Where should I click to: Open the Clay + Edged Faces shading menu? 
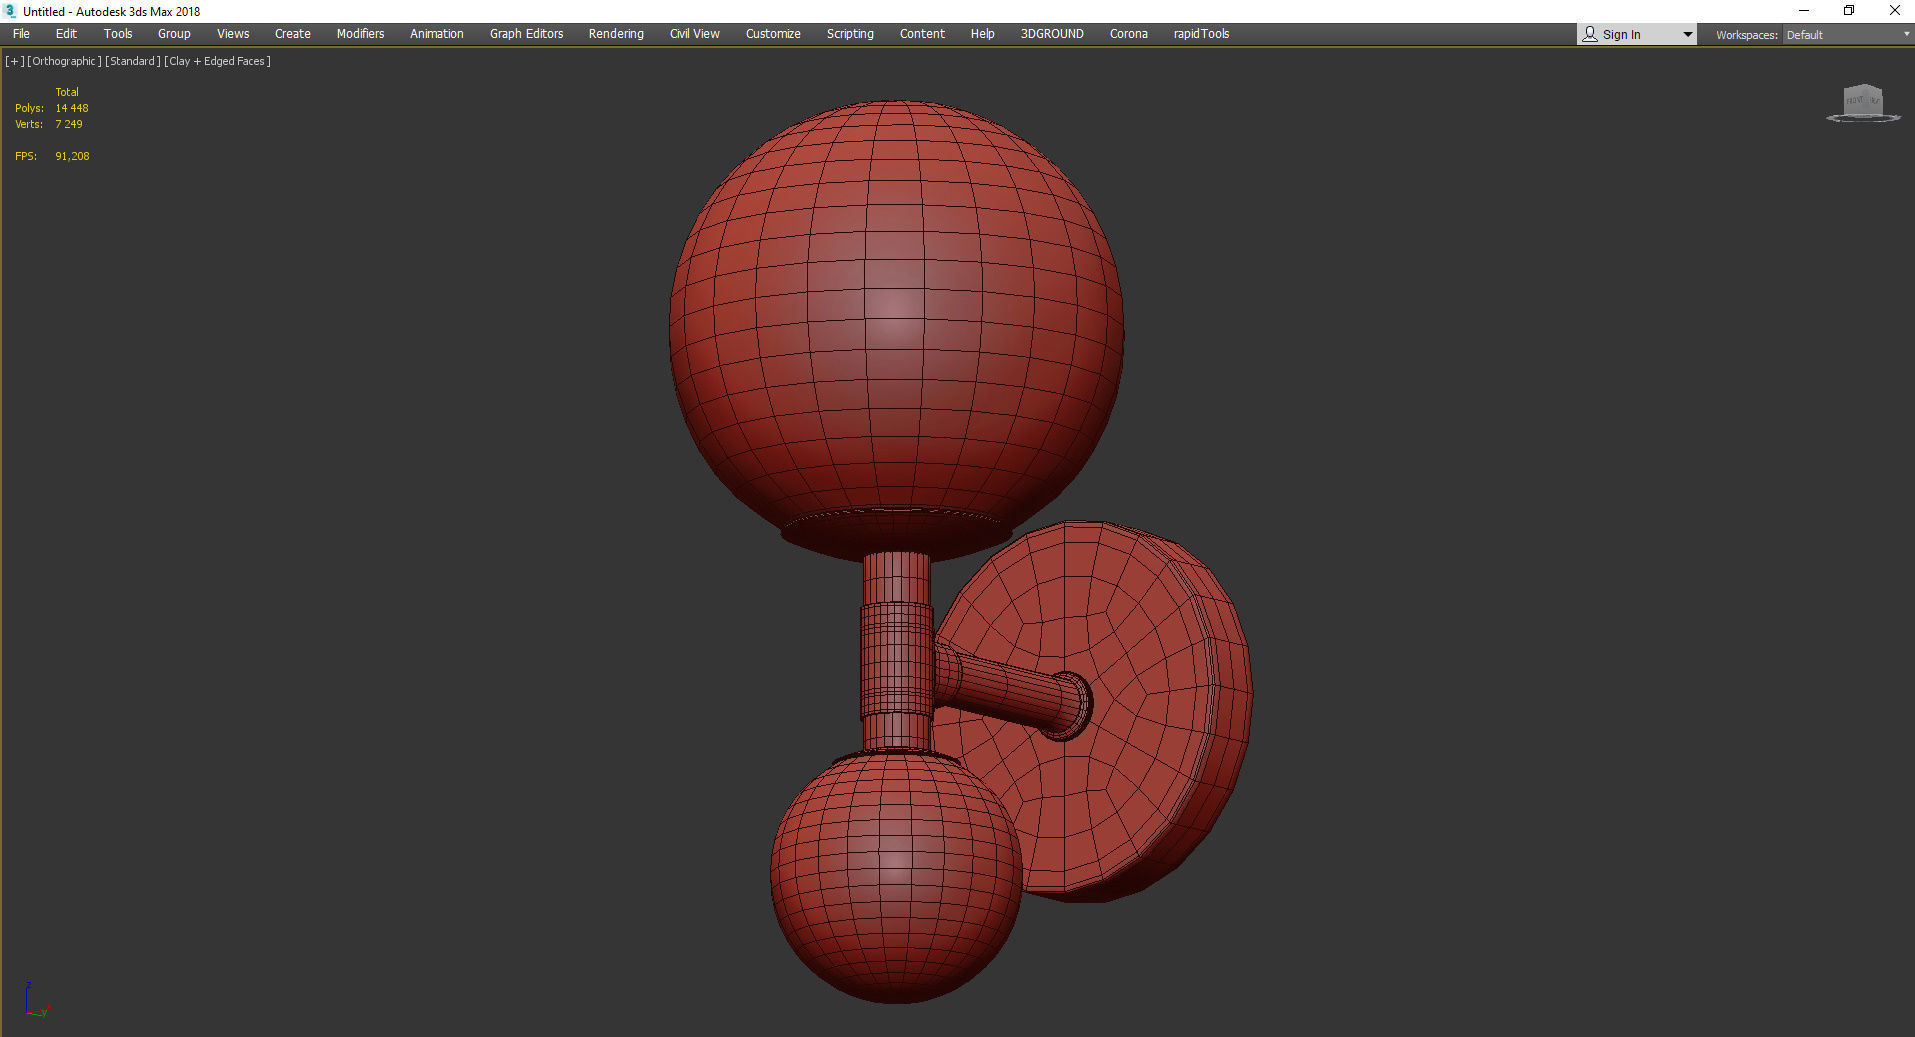(x=217, y=61)
